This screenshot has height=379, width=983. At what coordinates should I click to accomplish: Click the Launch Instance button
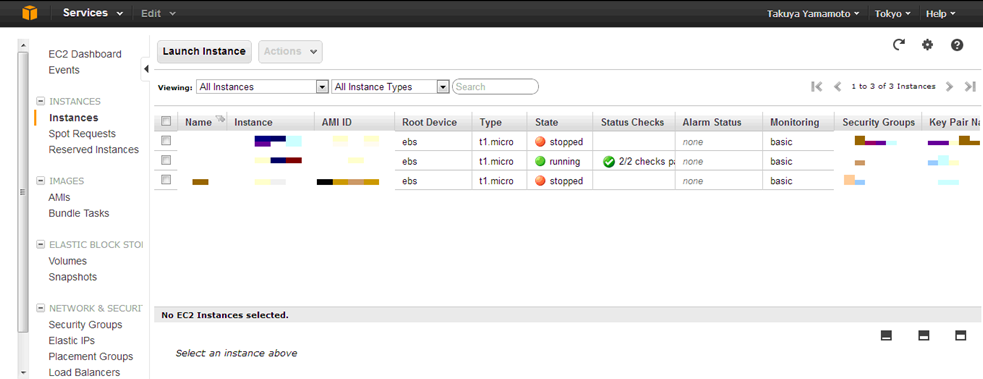204,51
